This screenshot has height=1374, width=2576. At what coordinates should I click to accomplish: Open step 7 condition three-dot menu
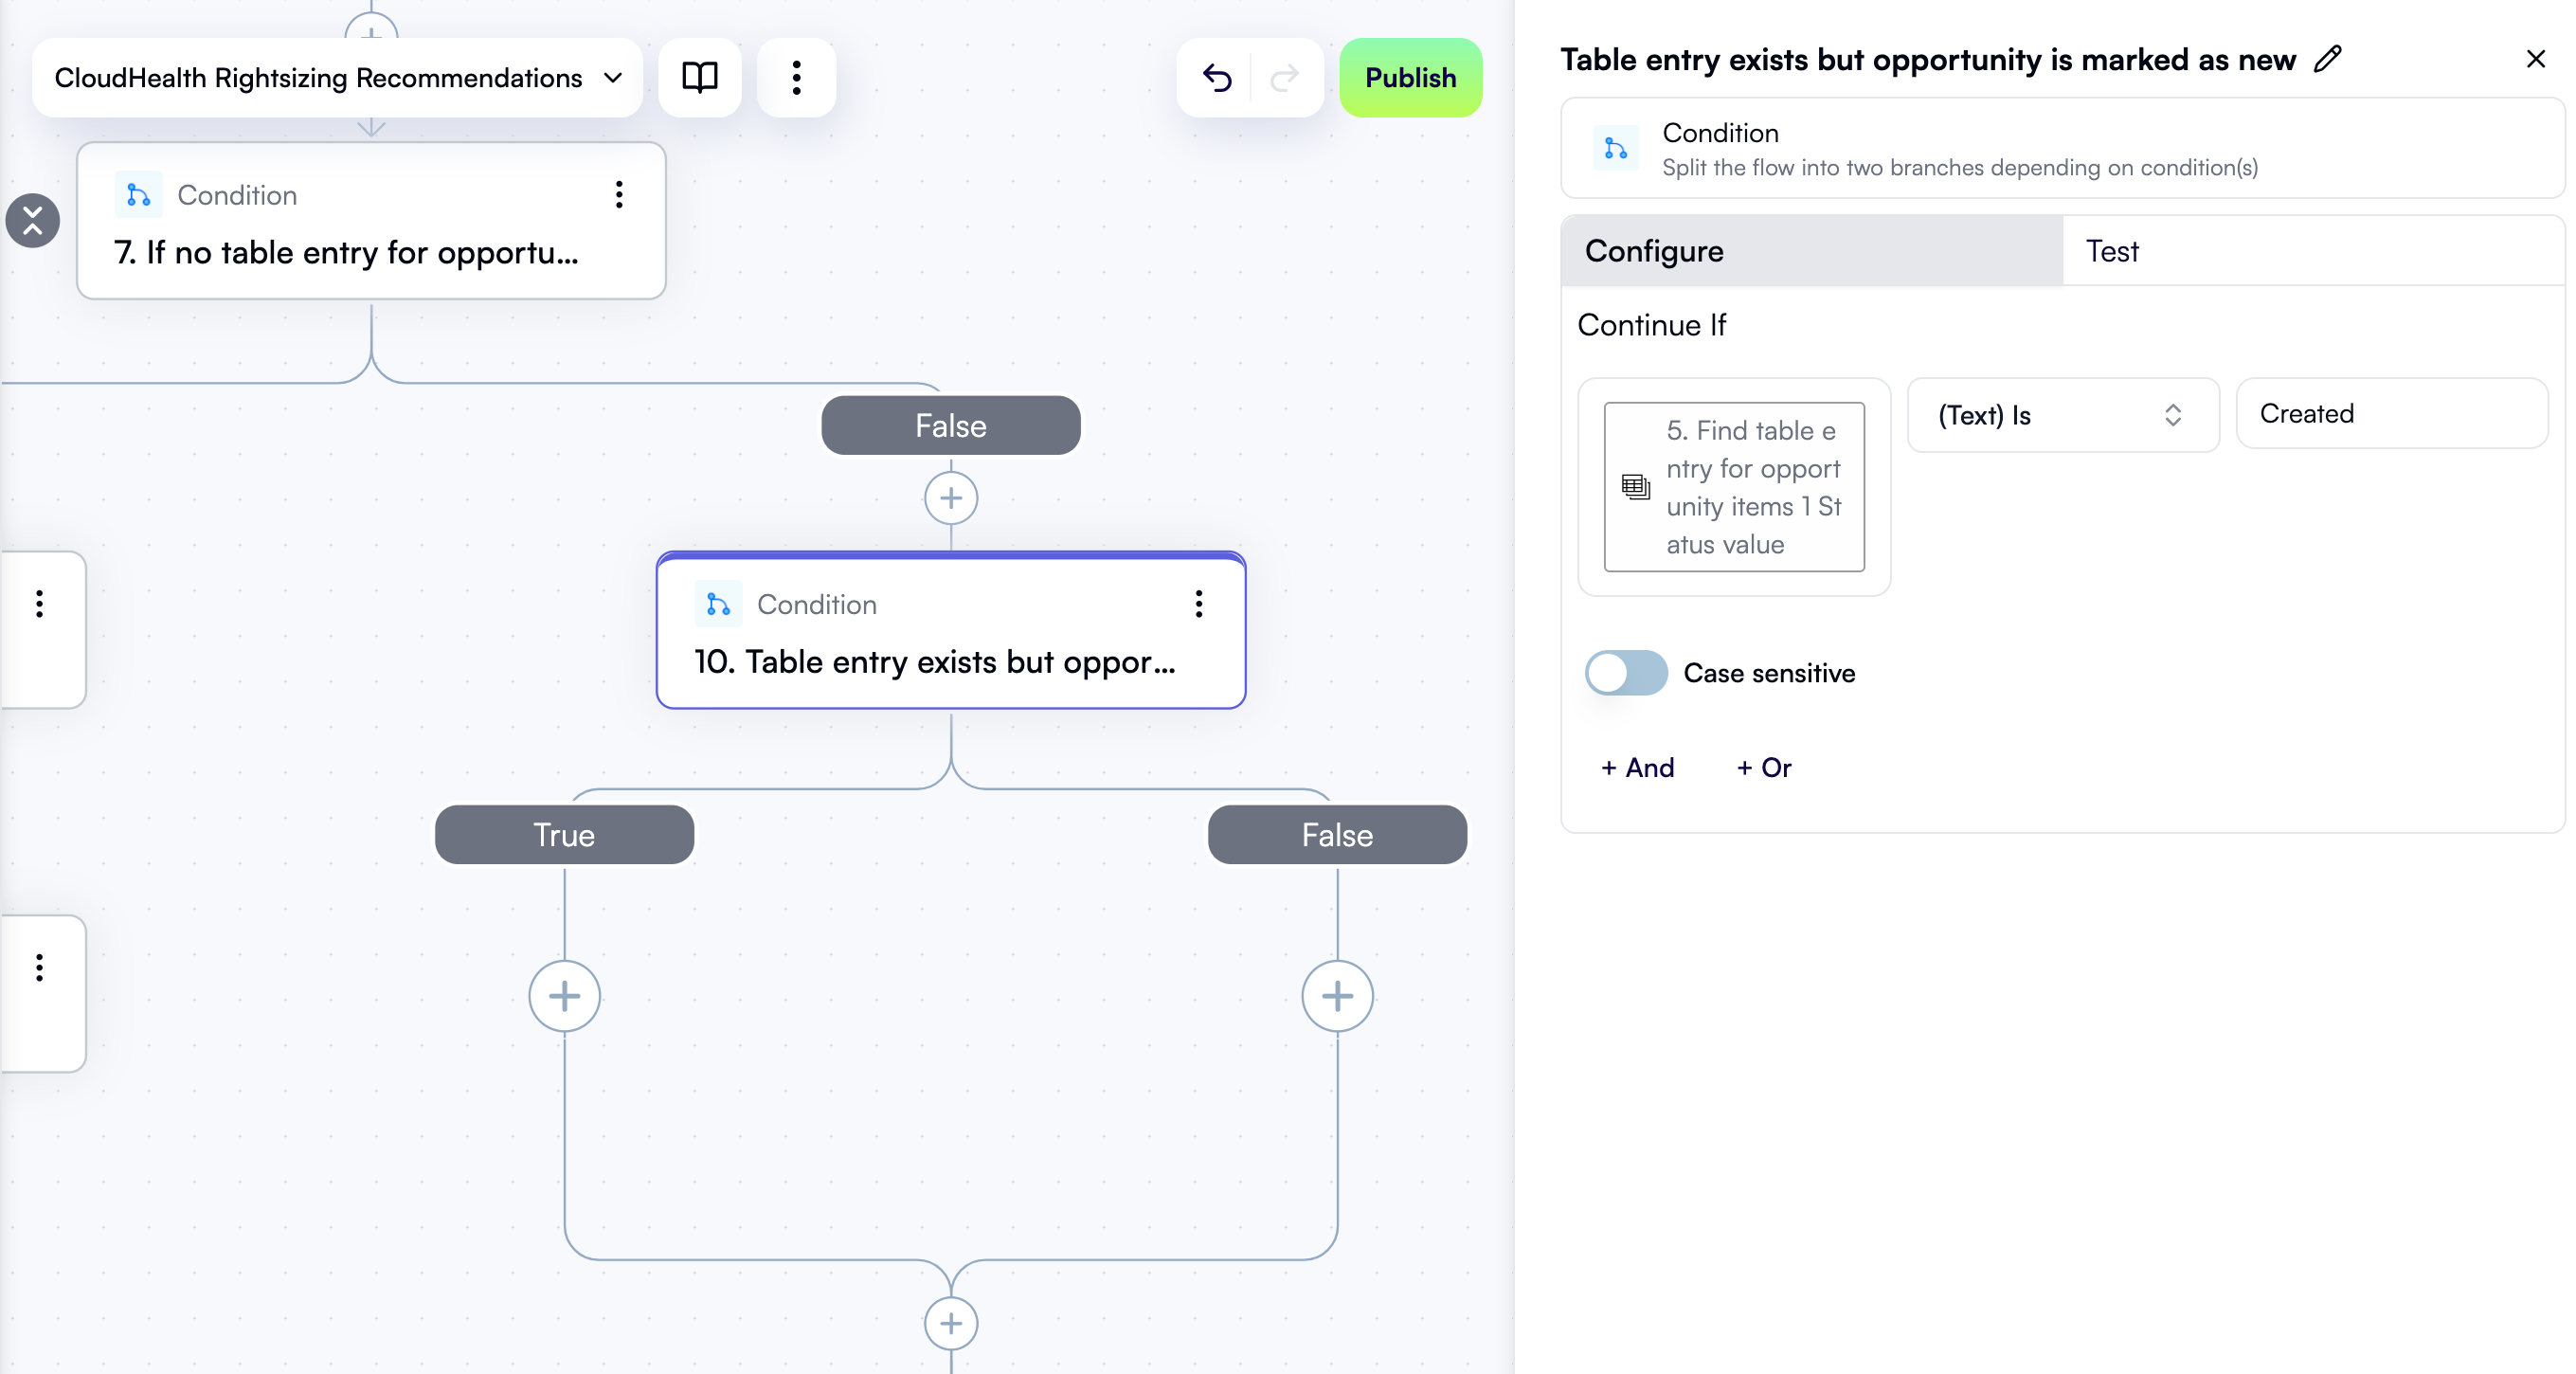(x=619, y=195)
